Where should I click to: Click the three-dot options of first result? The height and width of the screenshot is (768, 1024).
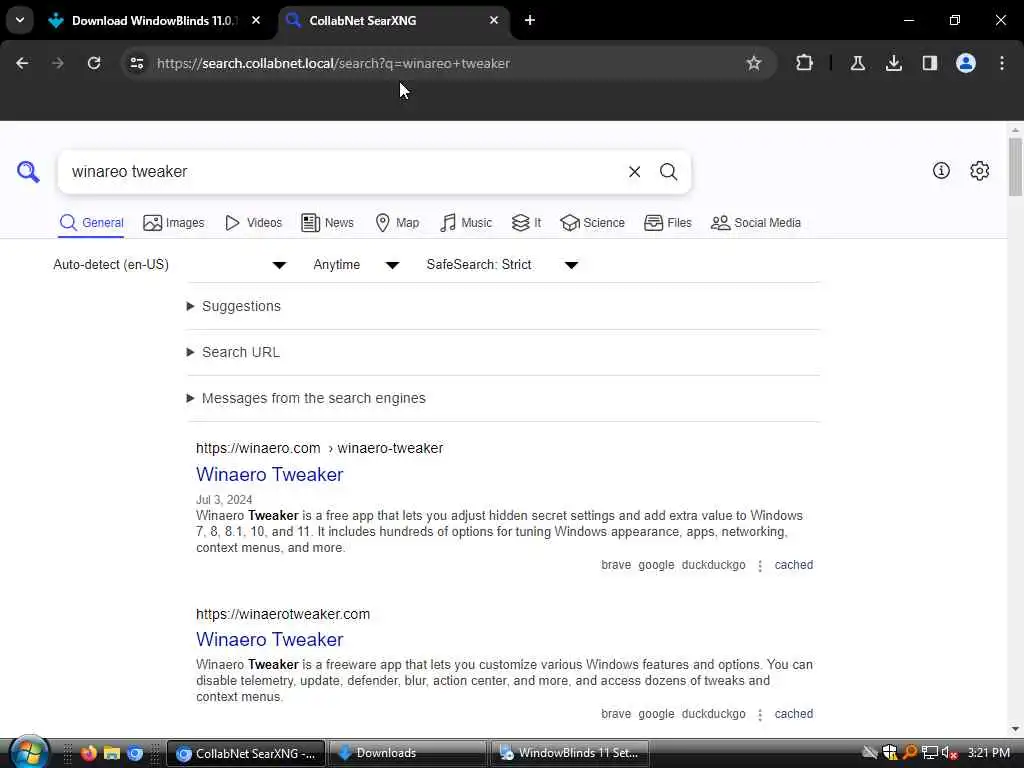[760, 566]
